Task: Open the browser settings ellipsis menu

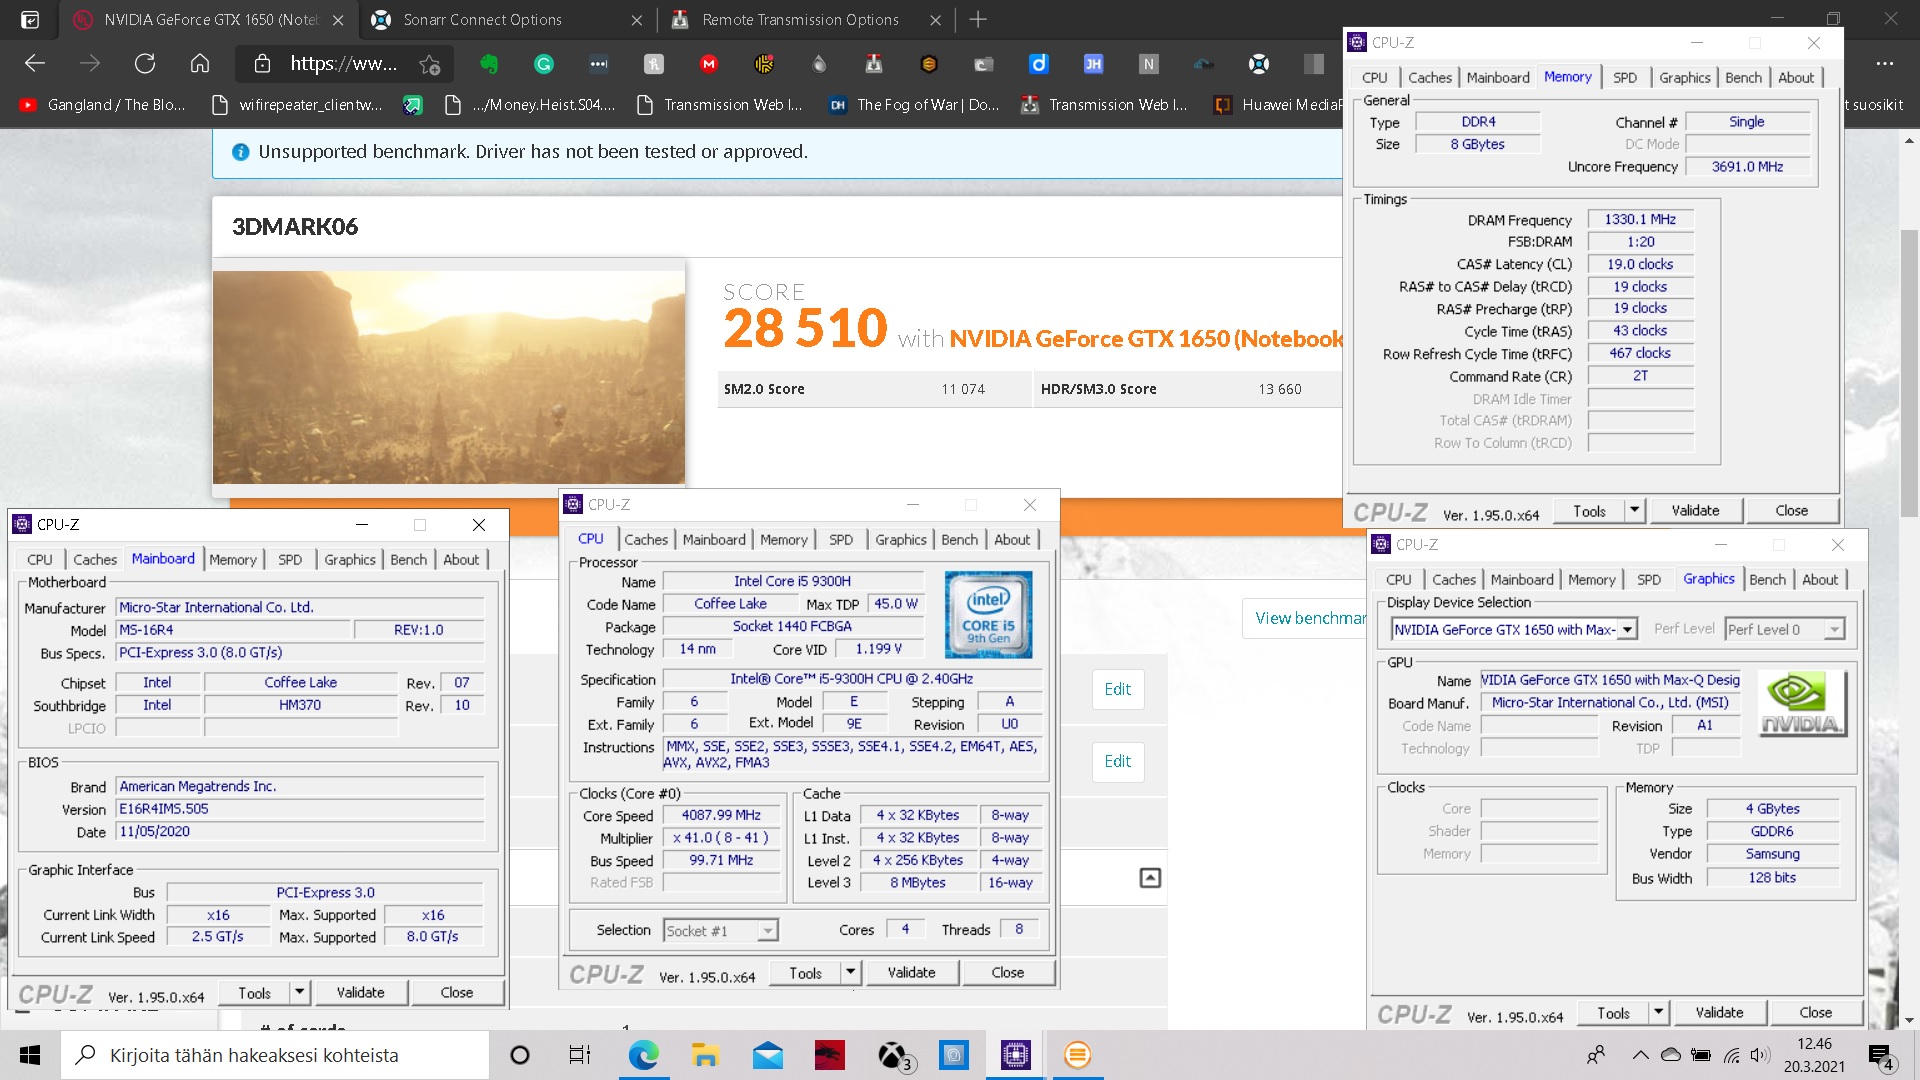Action: click(1885, 64)
